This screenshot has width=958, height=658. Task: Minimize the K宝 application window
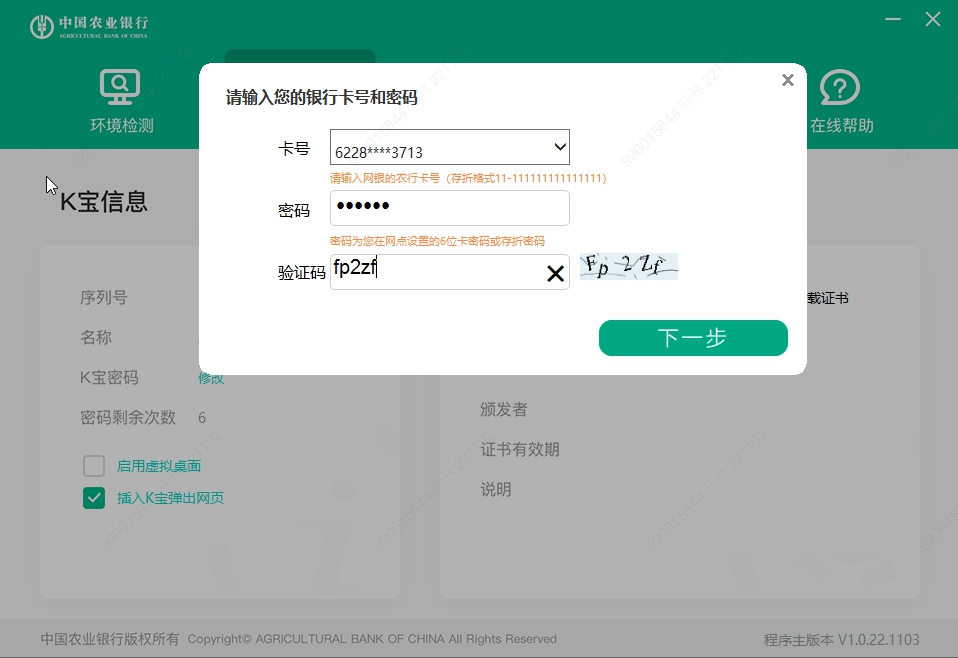[x=893, y=19]
